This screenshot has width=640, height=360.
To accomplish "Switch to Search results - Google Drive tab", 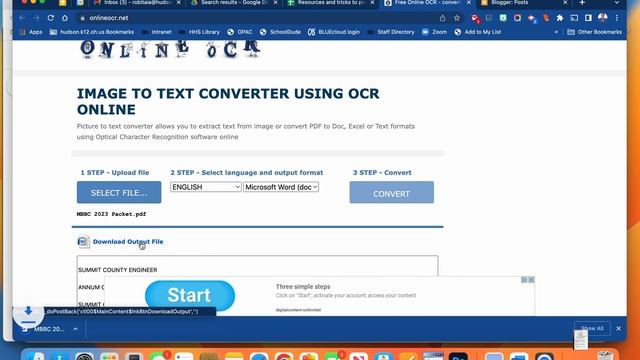I will tap(234, 3).
